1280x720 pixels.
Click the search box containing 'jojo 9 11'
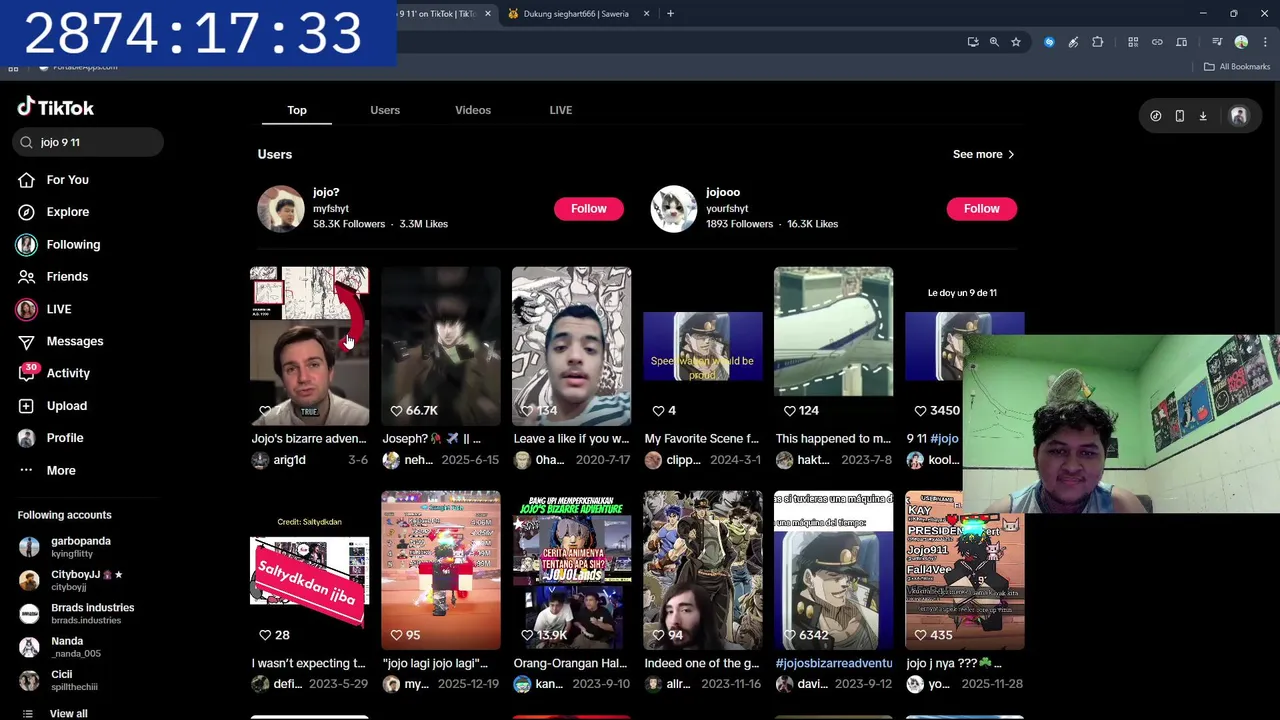[88, 142]
